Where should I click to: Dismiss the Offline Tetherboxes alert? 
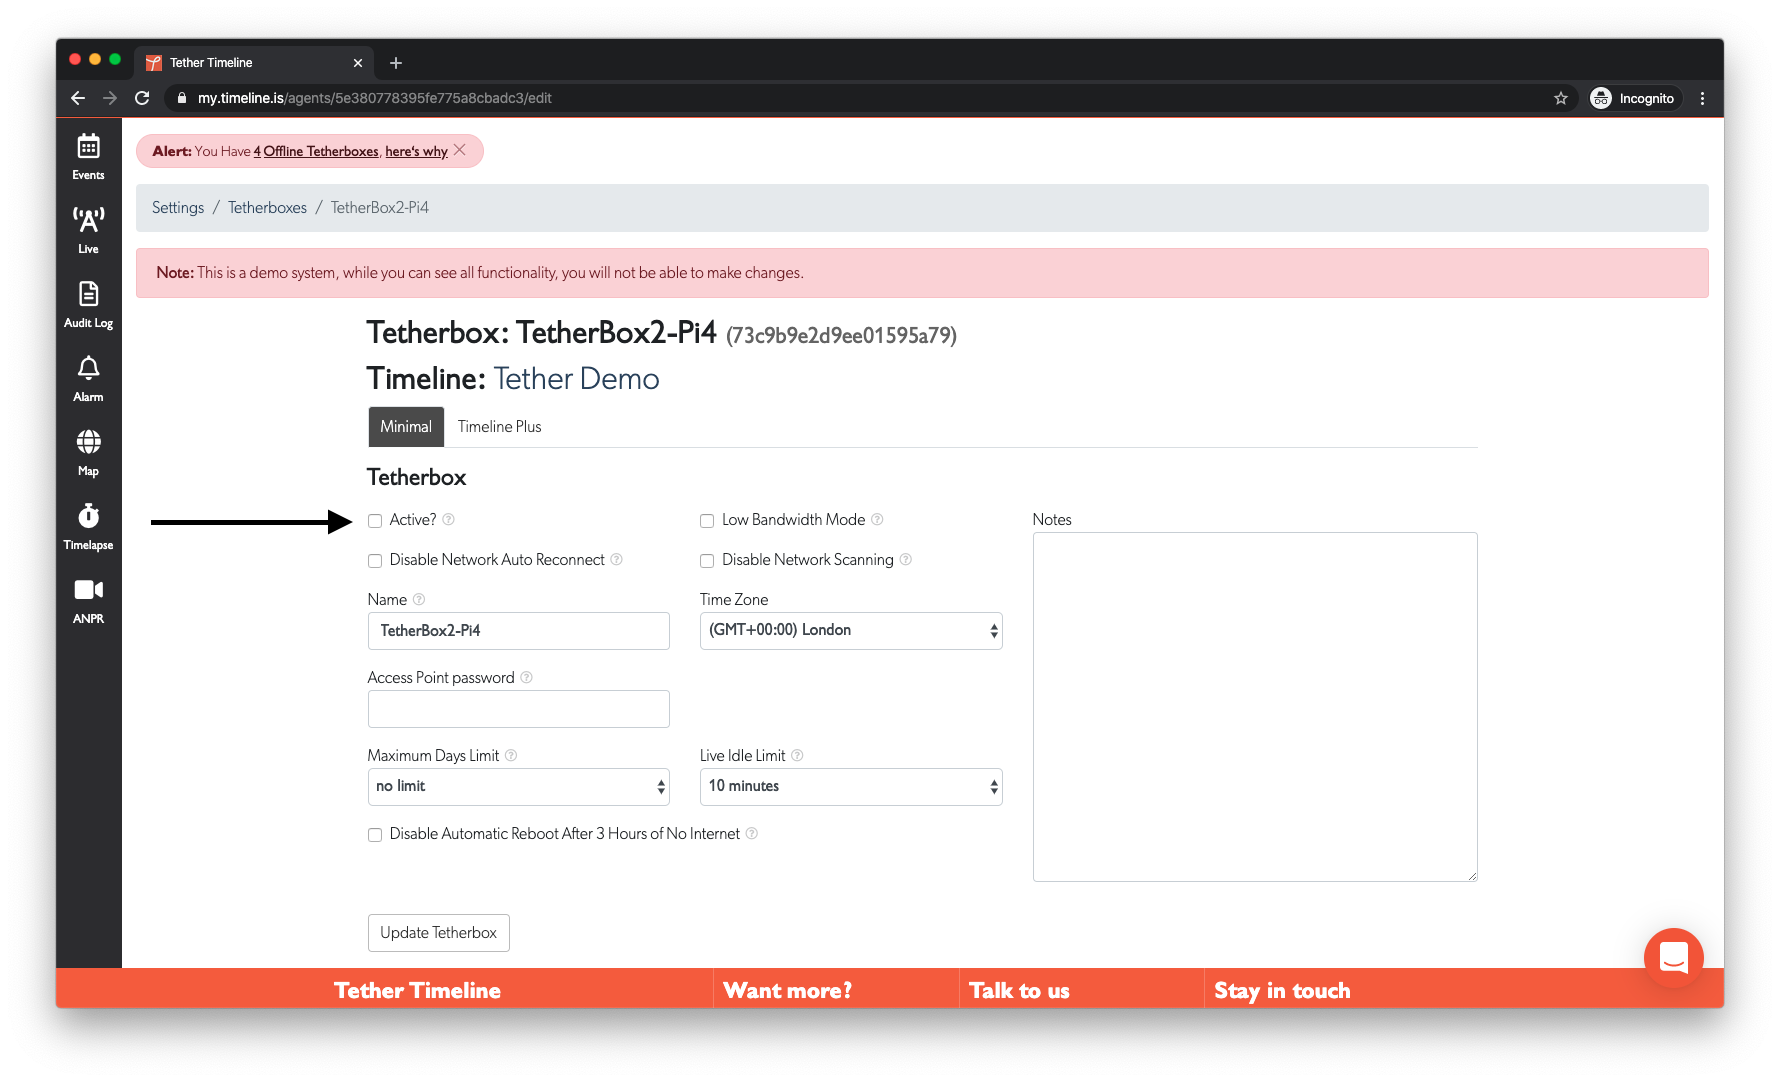point(460,148)
